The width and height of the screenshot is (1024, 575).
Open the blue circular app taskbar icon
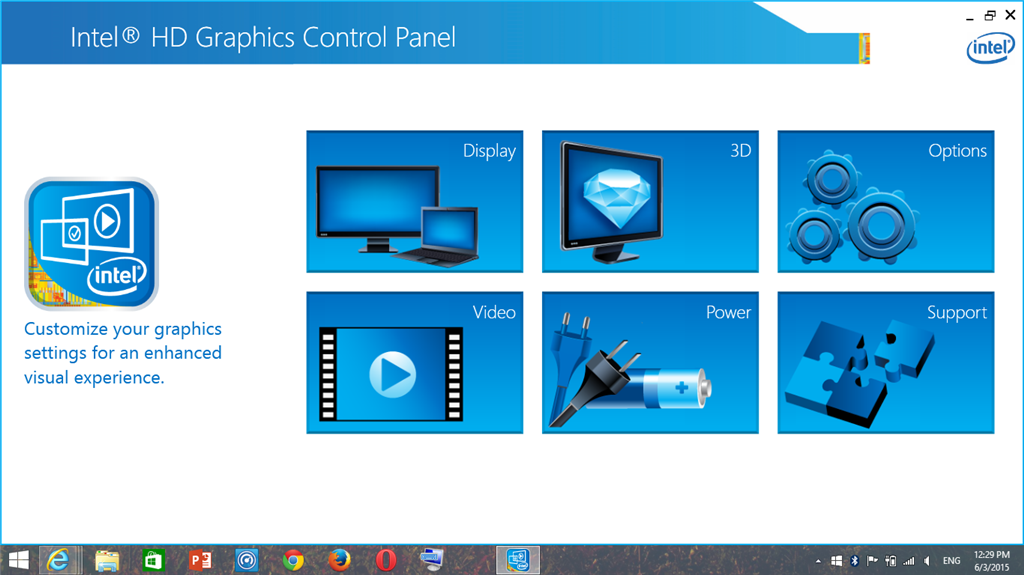point(247,561)
